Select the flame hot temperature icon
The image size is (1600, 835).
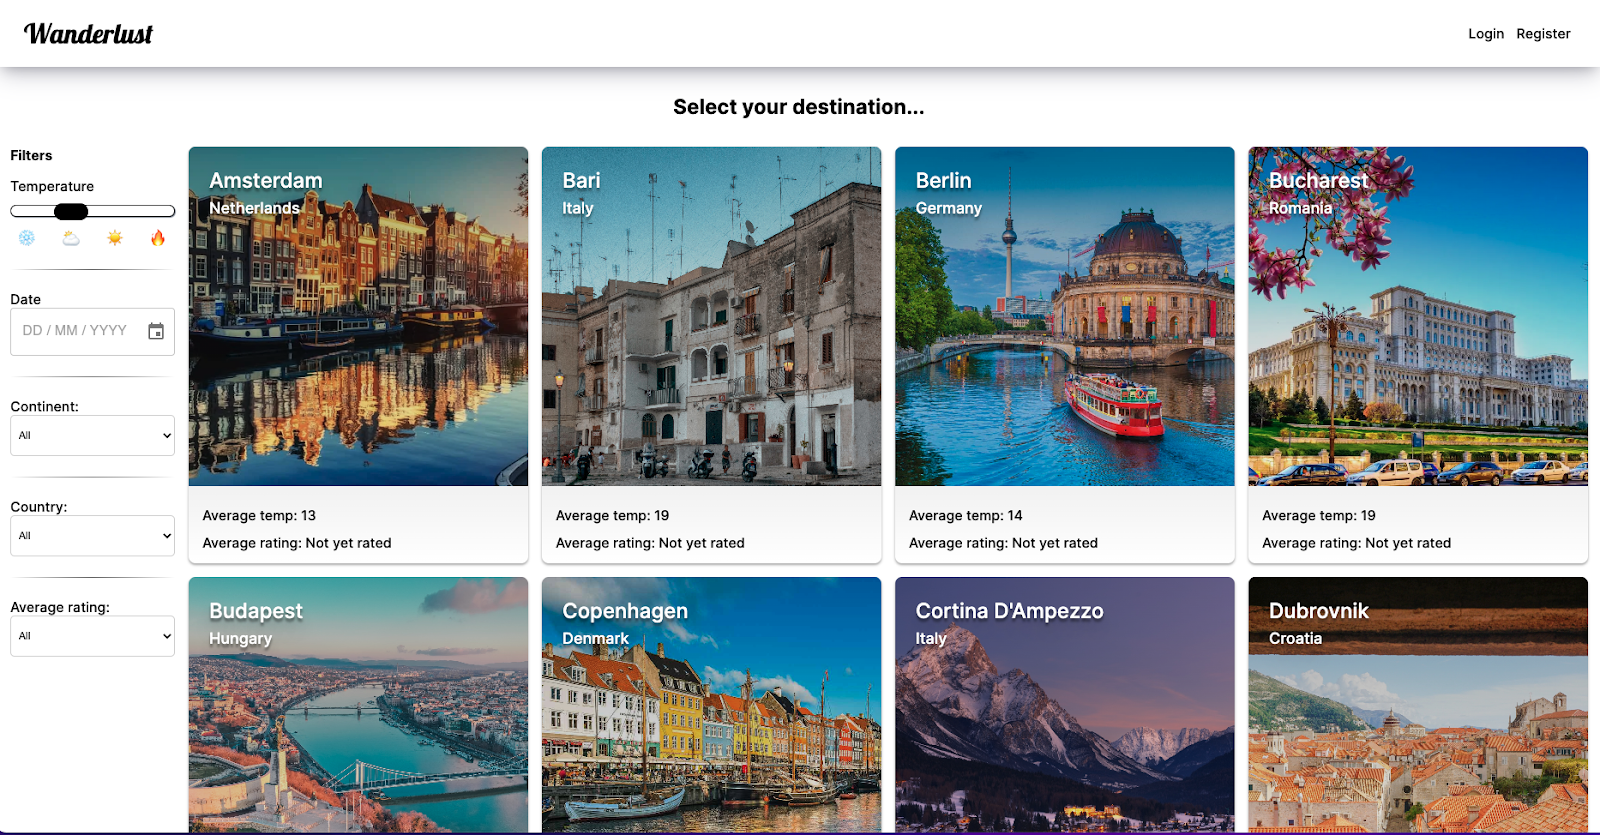(158, 238)
